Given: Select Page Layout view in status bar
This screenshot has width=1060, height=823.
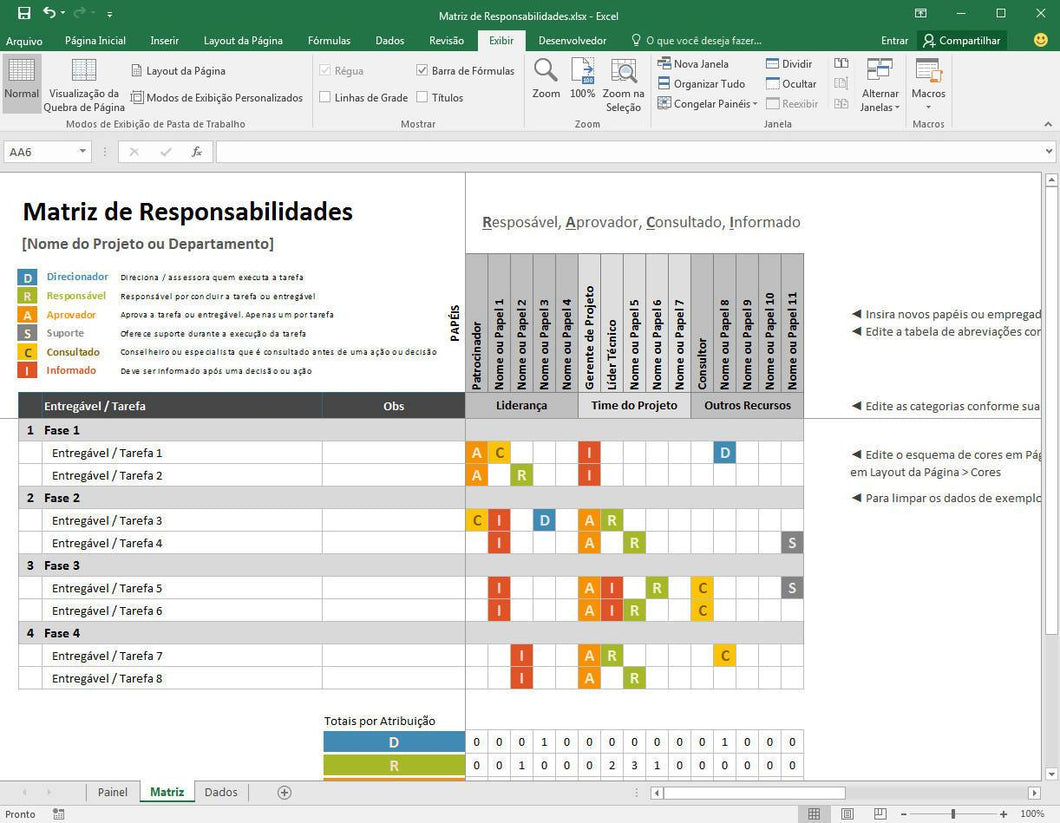Looking at the screenshot, I should (847, 814).
